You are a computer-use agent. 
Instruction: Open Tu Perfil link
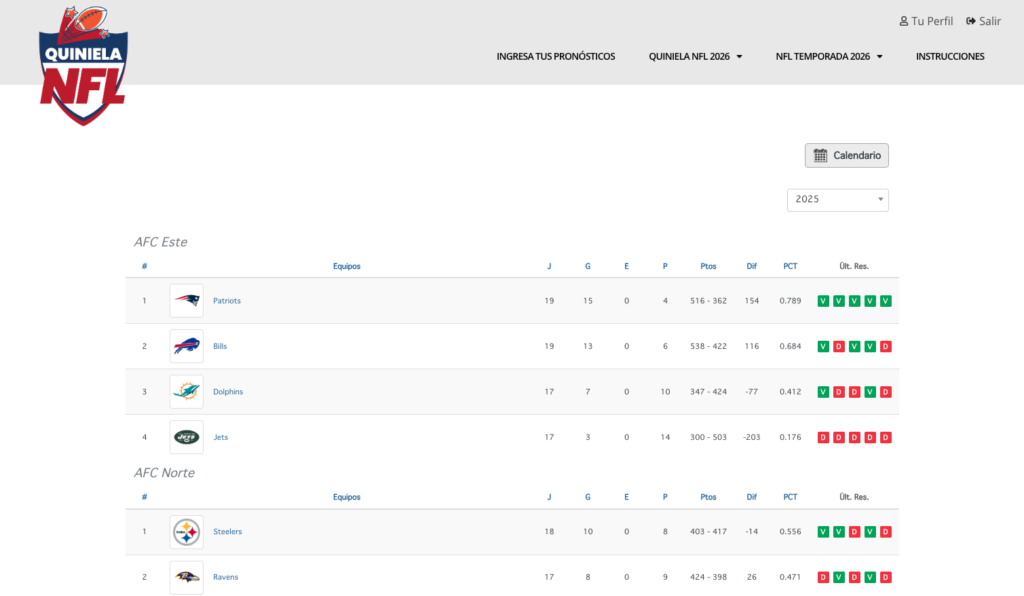[926, 21]
